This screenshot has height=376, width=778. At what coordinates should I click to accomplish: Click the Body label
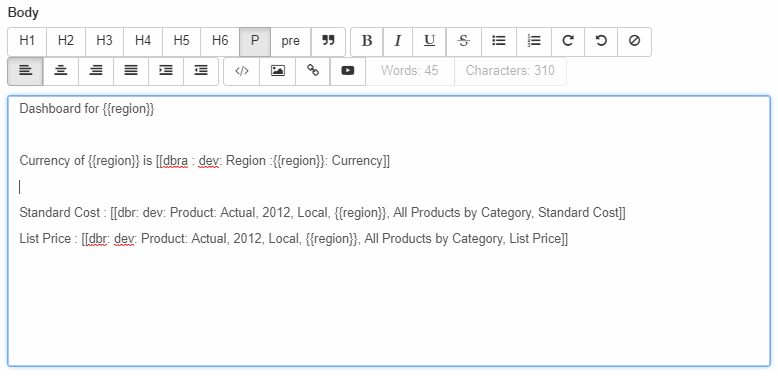(23, 13)
